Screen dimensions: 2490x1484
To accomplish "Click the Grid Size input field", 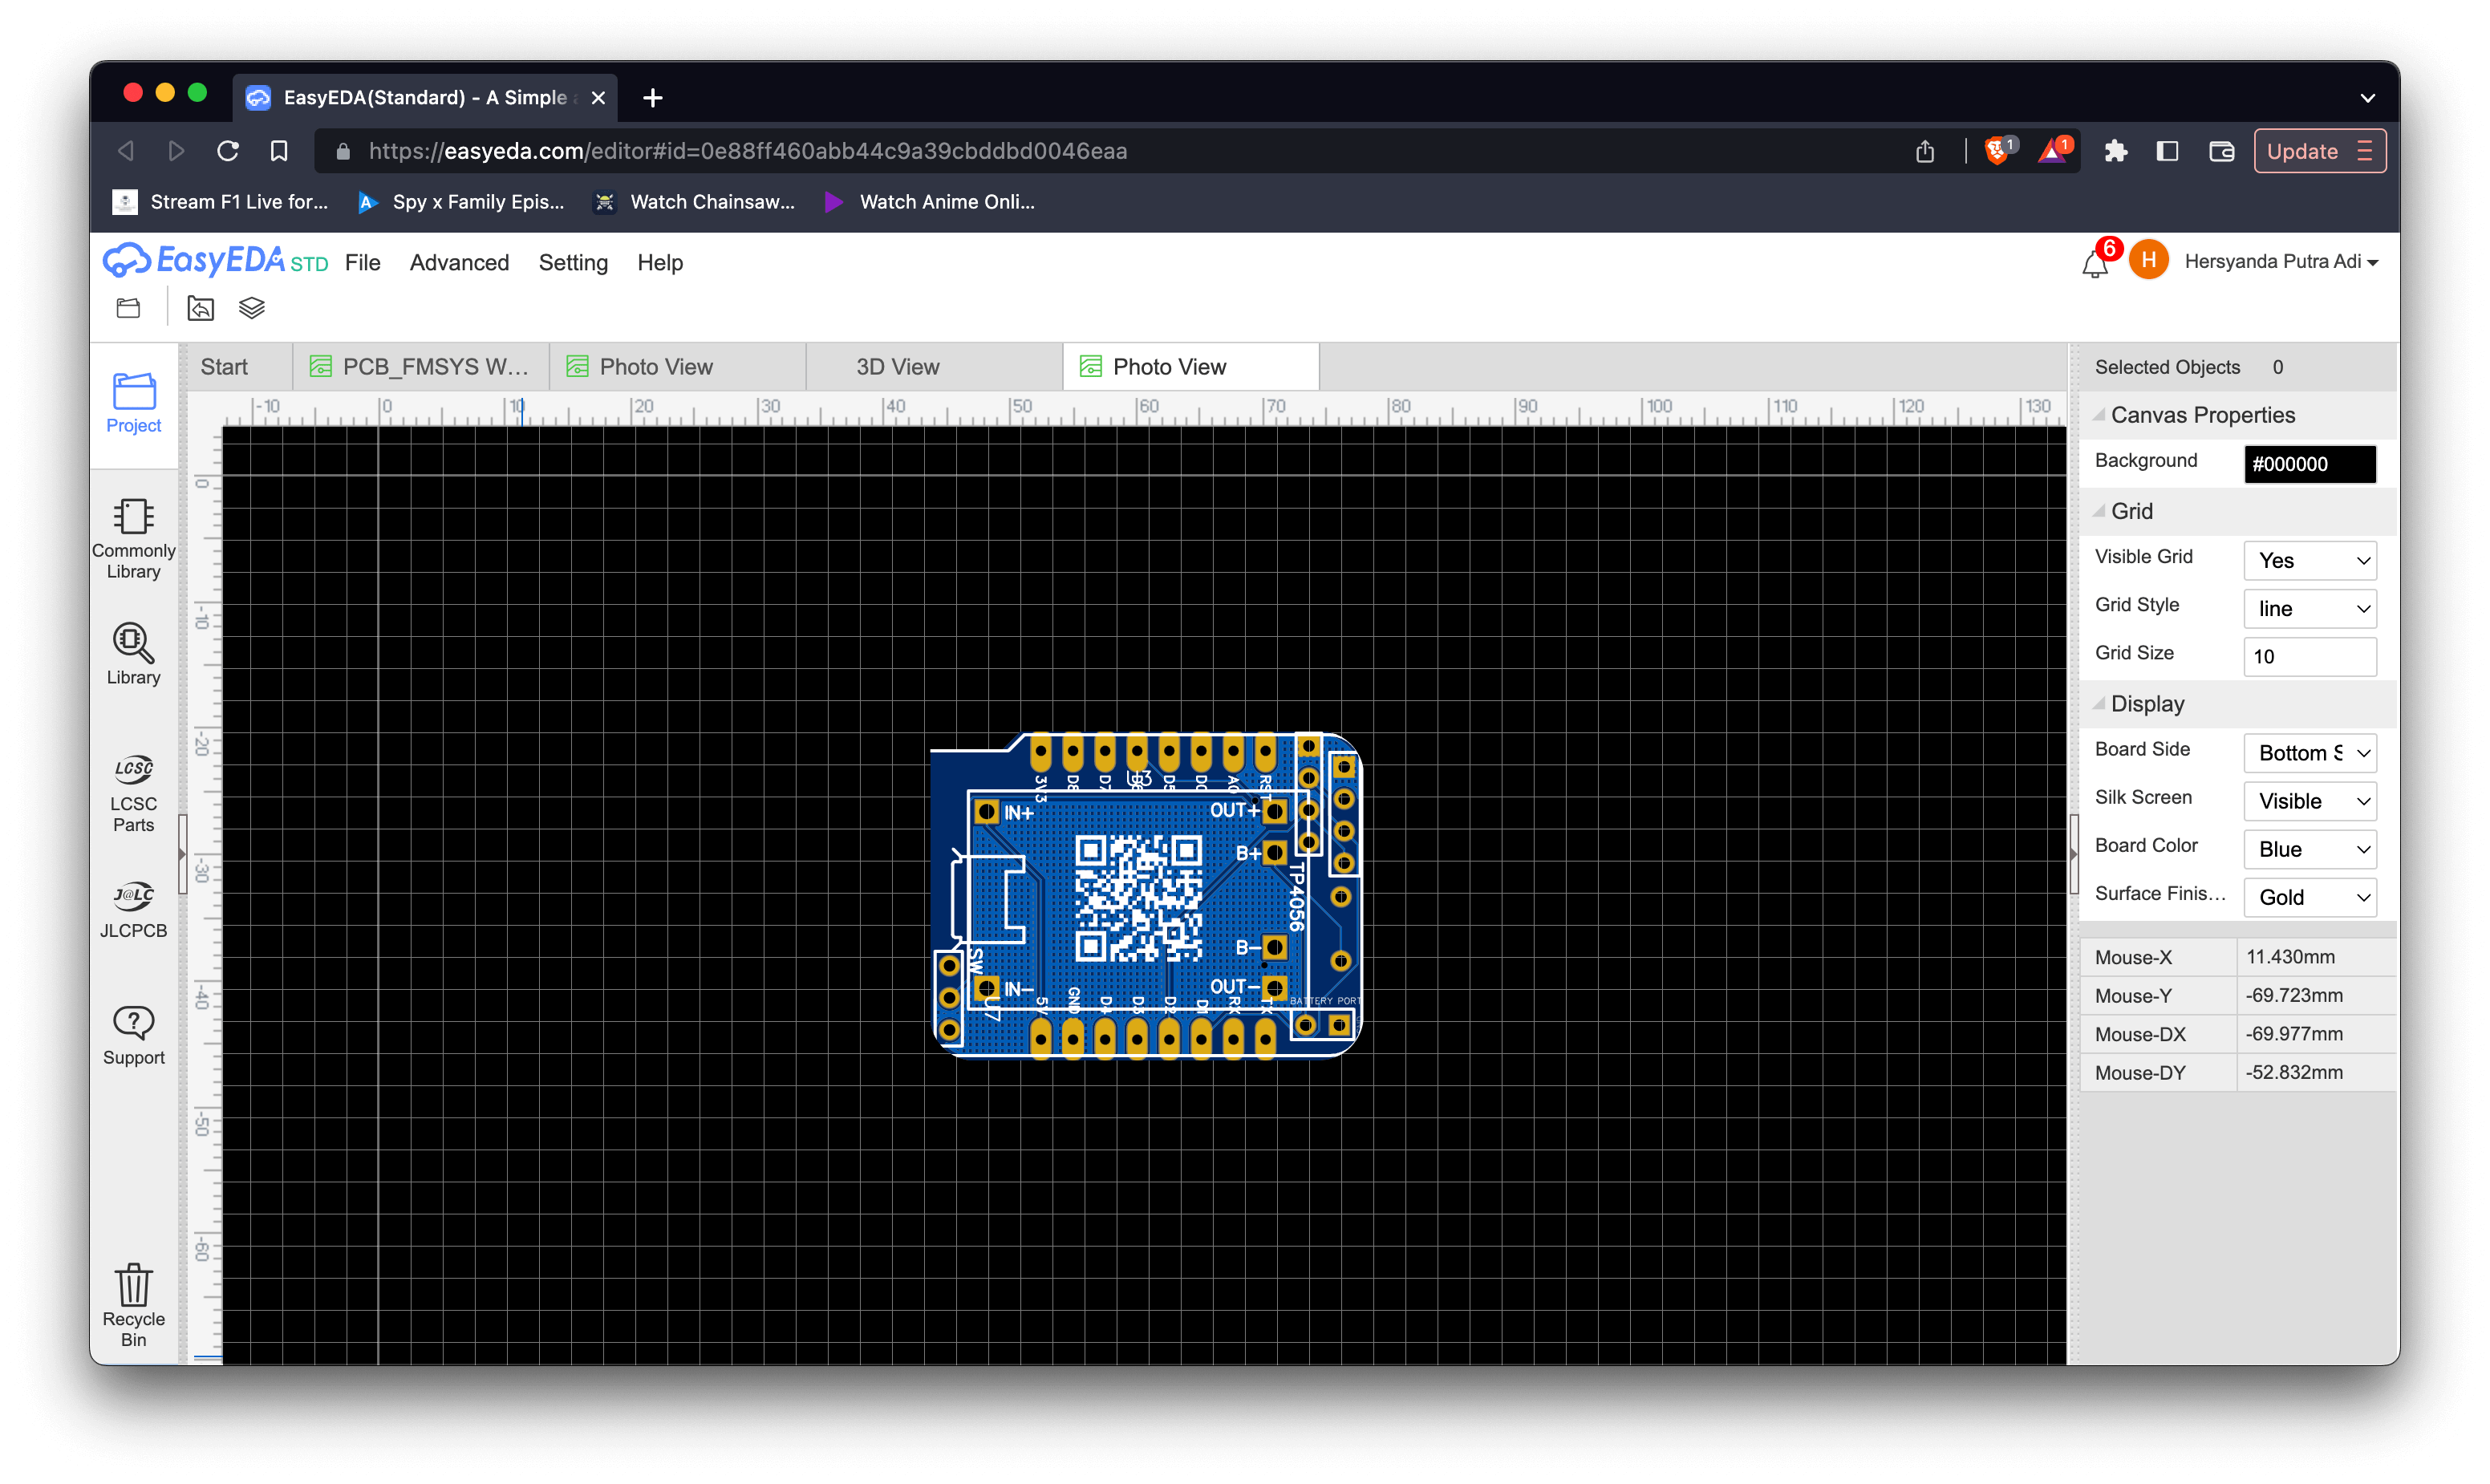I will pyautogui.click(x=2309, y=656).
